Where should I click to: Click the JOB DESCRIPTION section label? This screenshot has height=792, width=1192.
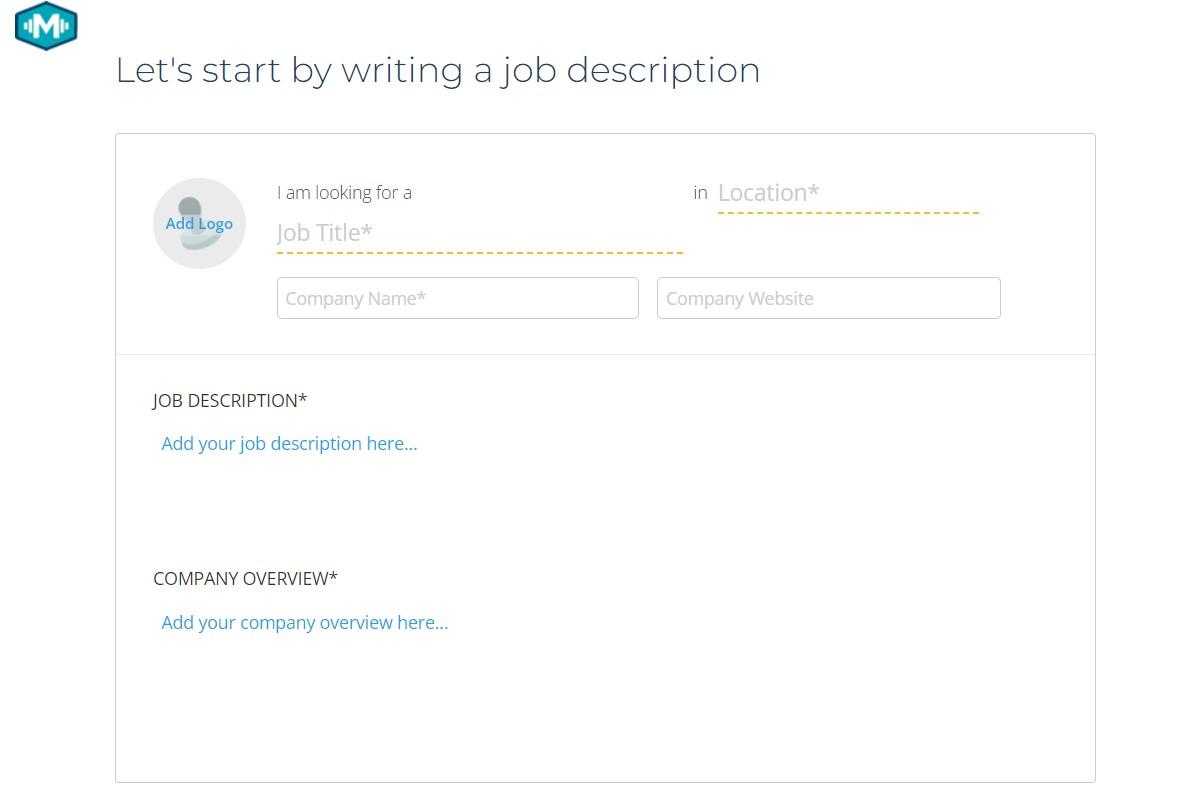(225, 401)
